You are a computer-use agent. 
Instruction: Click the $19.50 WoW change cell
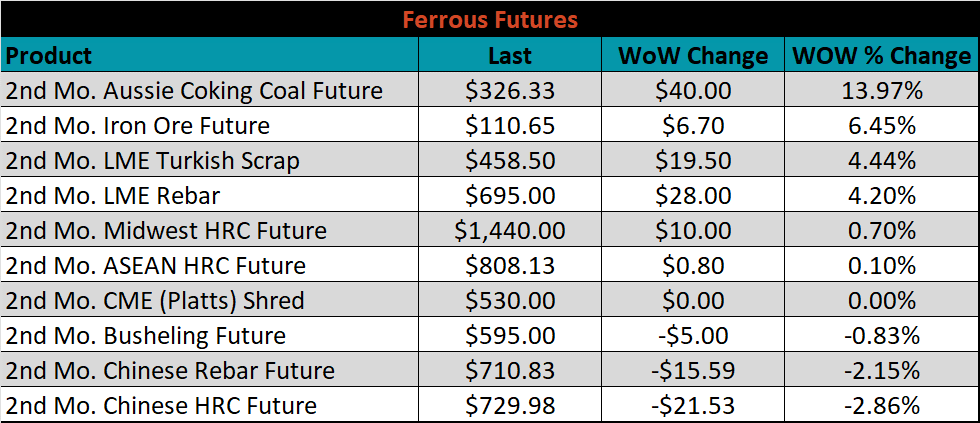click(x=692, y=160)
